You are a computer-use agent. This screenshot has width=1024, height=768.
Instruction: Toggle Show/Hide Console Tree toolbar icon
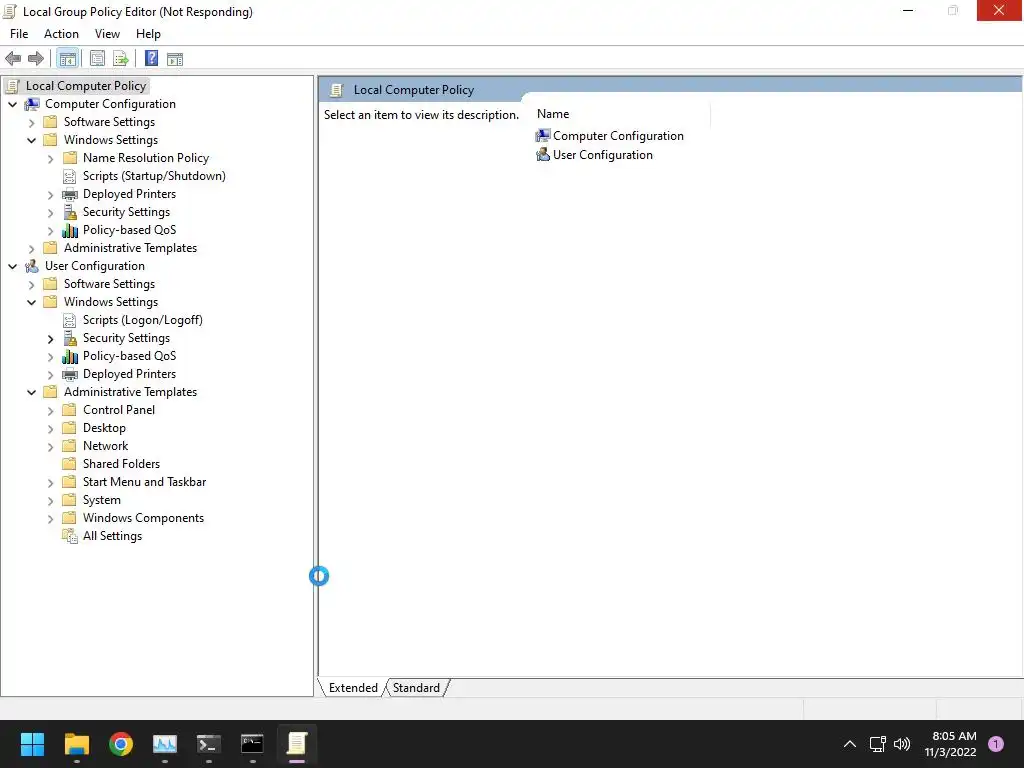(68, 59)
